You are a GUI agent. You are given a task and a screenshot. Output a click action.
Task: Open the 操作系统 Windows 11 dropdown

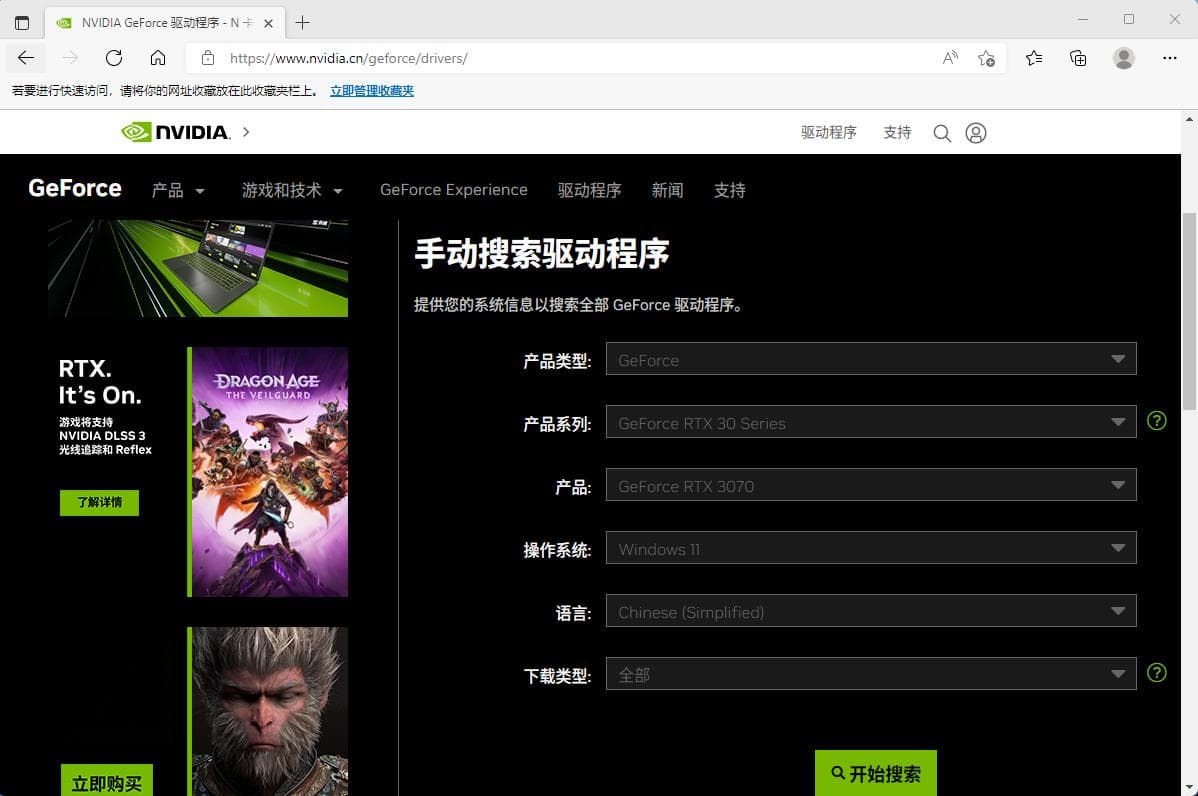[x=871, y=548]
